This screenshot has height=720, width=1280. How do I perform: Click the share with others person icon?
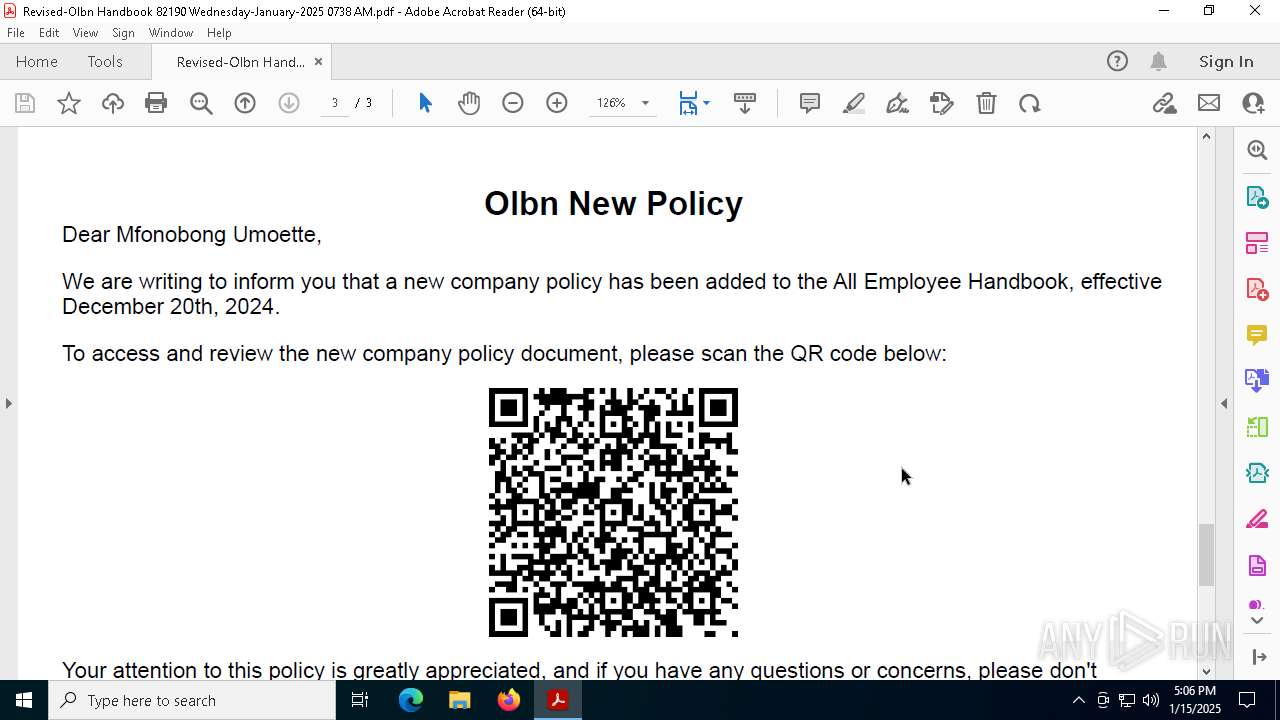(x=1253, y=103)
